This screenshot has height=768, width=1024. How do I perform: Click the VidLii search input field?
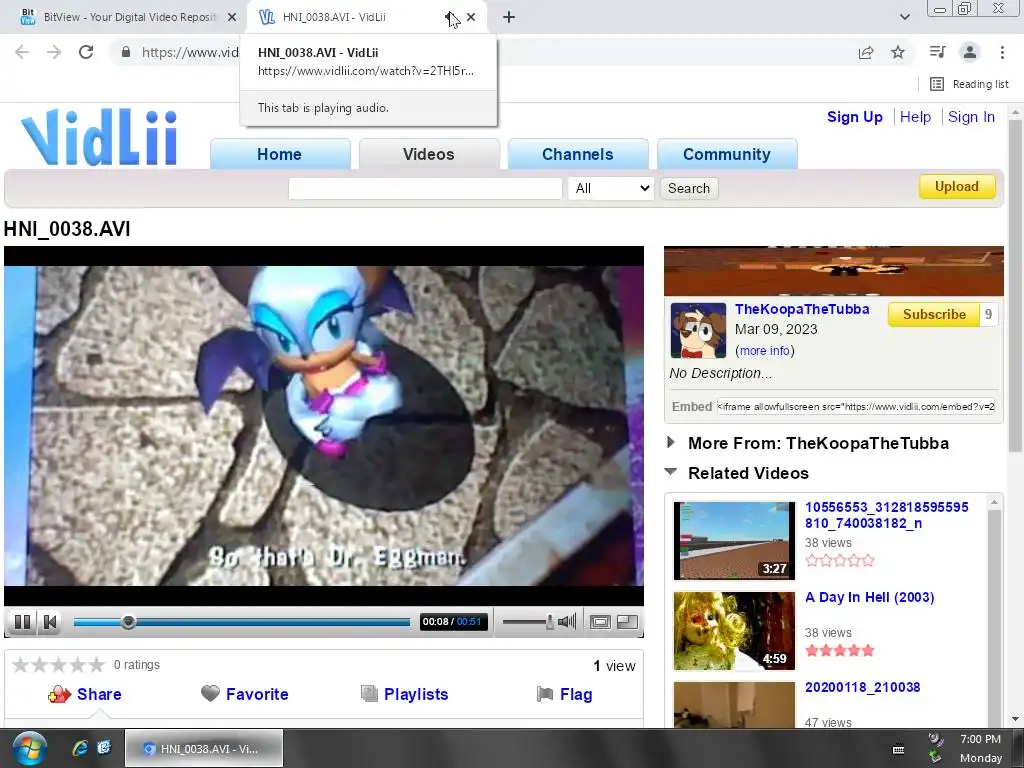click(x=425, y=188)
